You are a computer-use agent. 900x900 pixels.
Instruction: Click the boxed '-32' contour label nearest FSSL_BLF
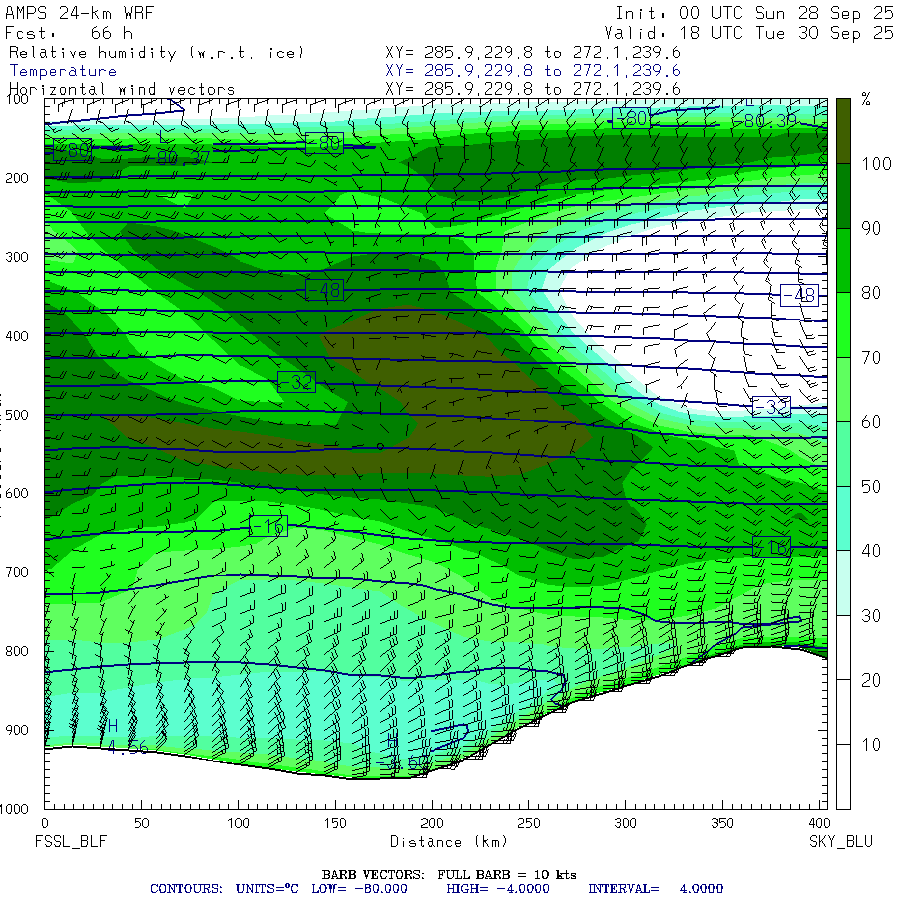[296, 382]
